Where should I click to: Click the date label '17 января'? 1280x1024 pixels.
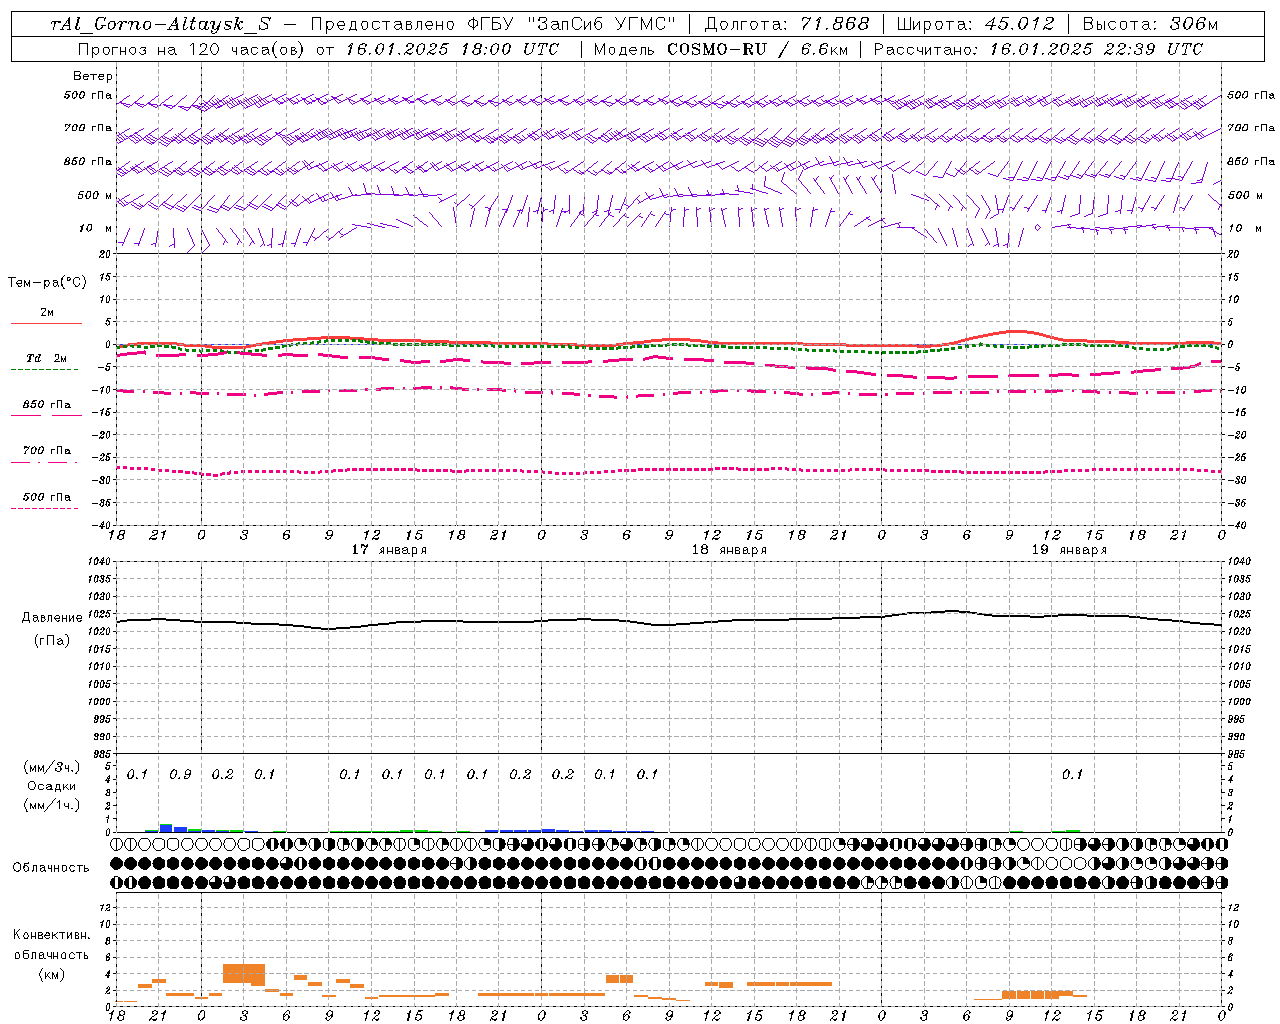coord(389,550)
